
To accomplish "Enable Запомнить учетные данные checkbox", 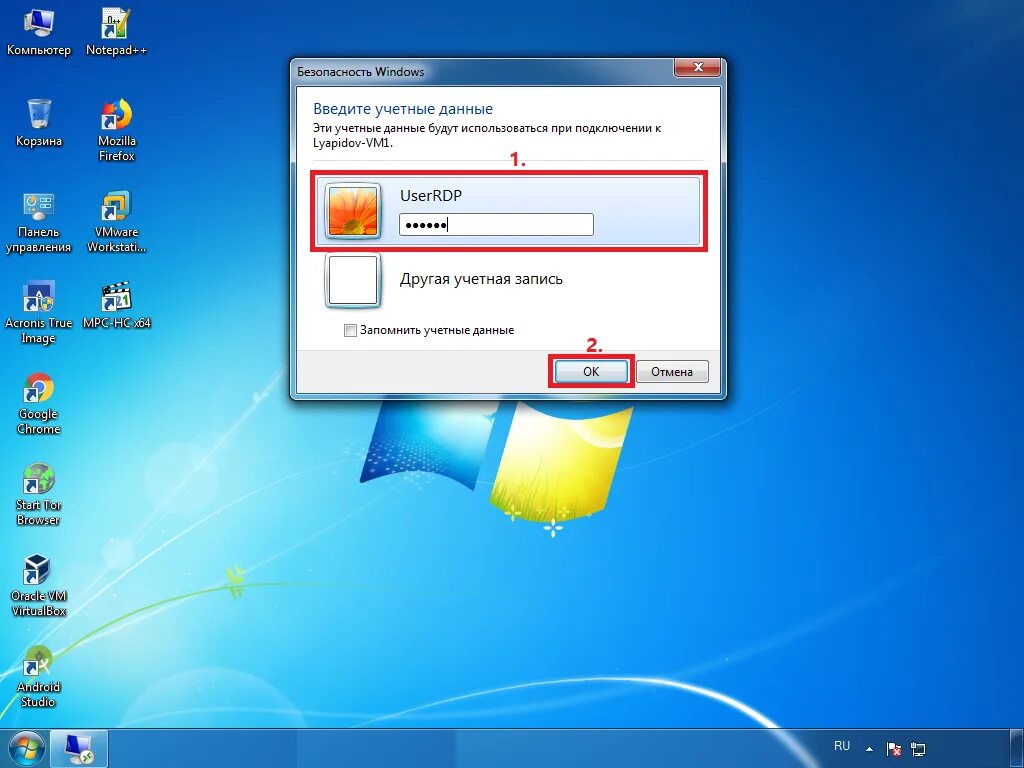I will pyautogui.click(x=350, y=330).
